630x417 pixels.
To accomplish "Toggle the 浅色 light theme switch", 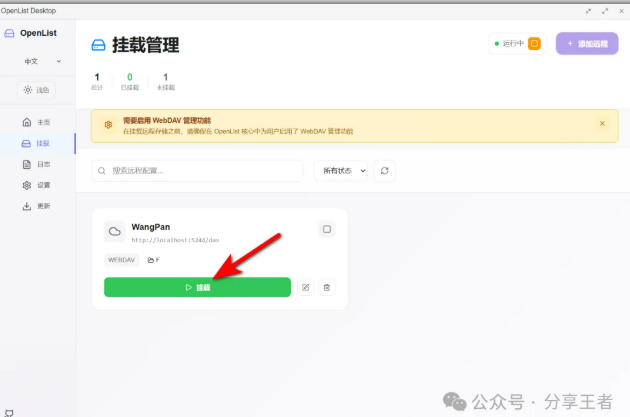I will point(37,90).
